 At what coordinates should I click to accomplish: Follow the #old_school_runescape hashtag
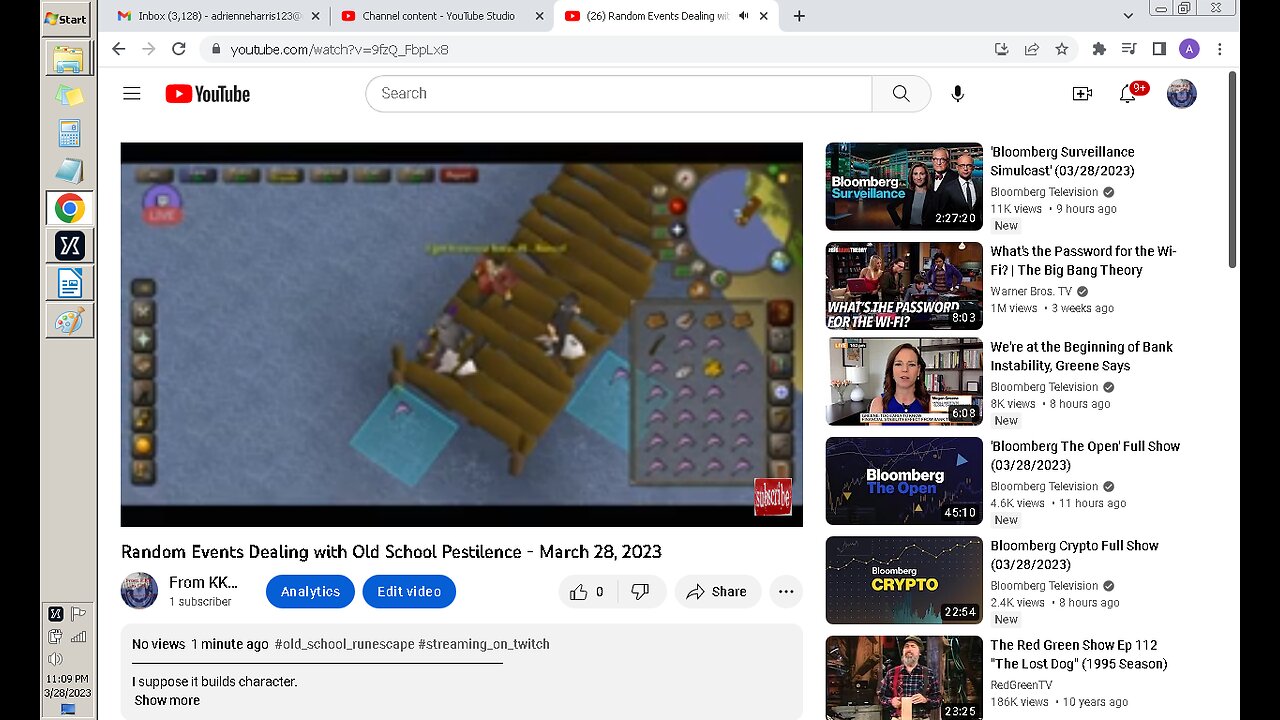pos(344,644)
